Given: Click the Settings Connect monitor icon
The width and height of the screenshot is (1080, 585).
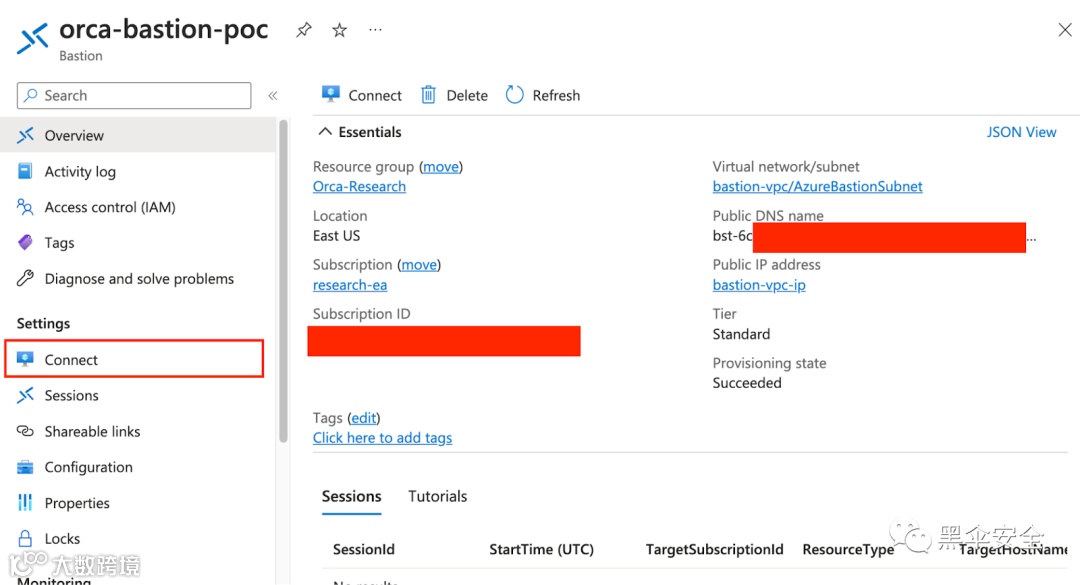Looking at the screenshot, I should tap(25, 359).
